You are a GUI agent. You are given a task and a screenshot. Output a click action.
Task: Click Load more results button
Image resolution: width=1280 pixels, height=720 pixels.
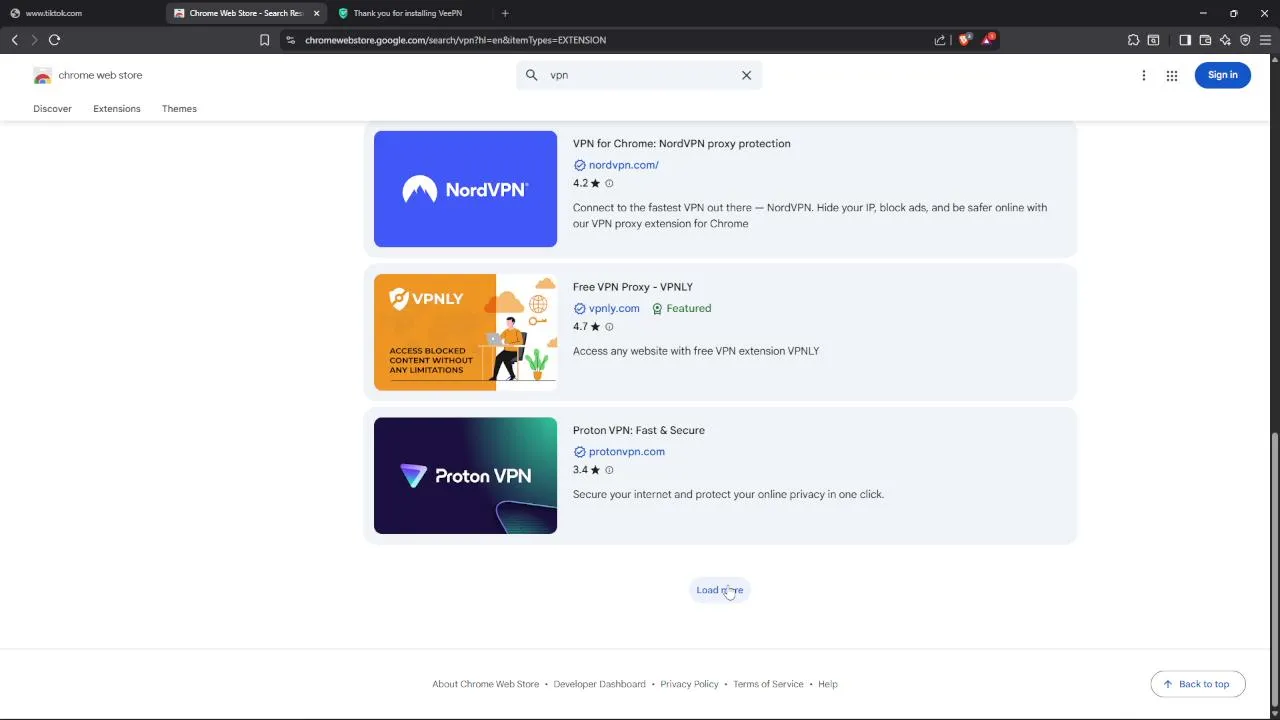point(720,590)
